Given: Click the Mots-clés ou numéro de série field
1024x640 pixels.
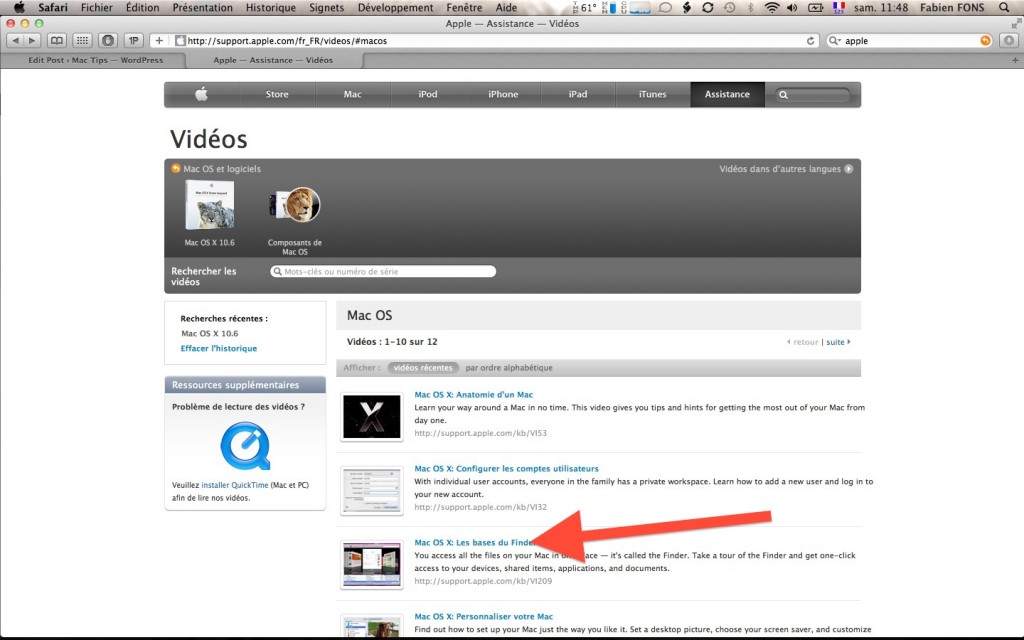Looking at the screenshot, I should pyautogui.click(x=383, y=272).
